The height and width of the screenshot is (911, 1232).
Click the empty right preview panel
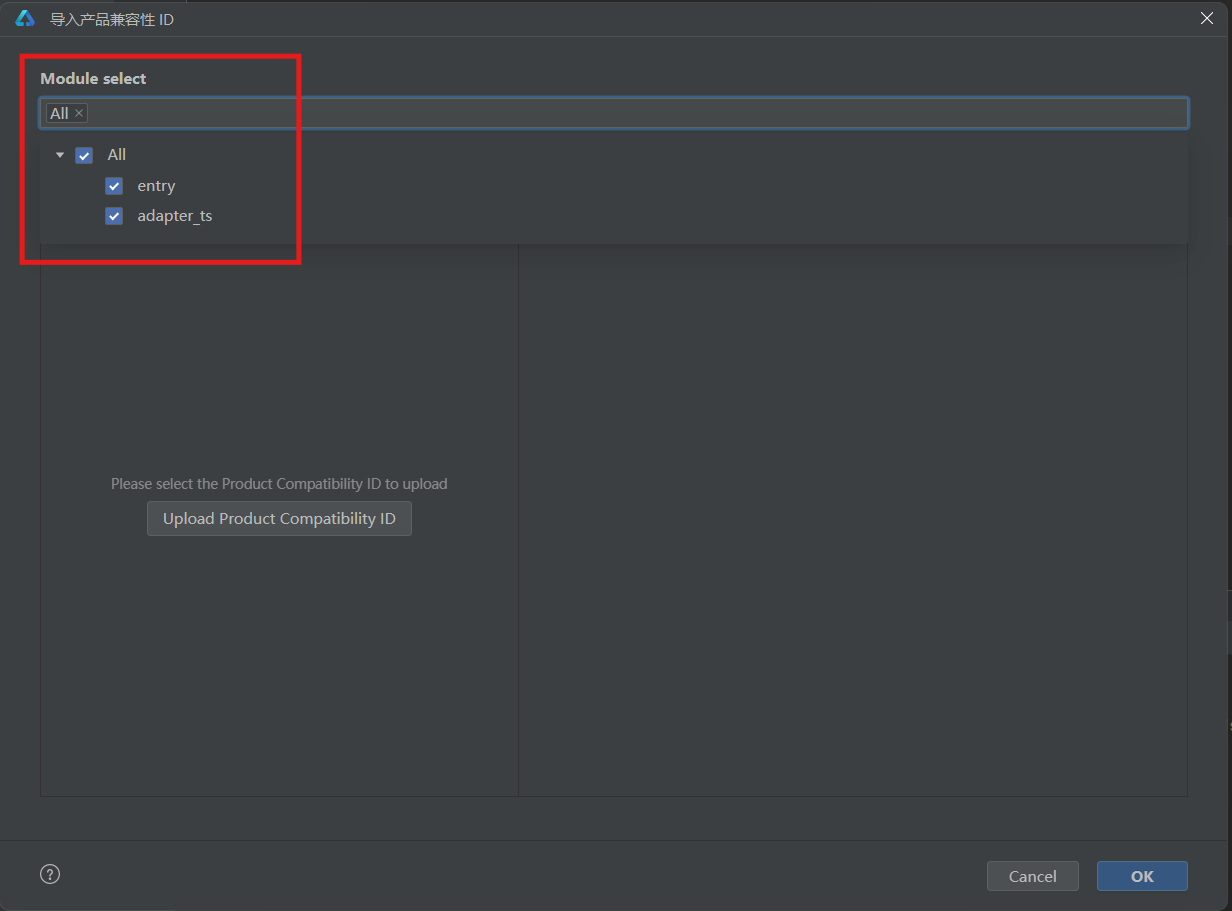852,520
